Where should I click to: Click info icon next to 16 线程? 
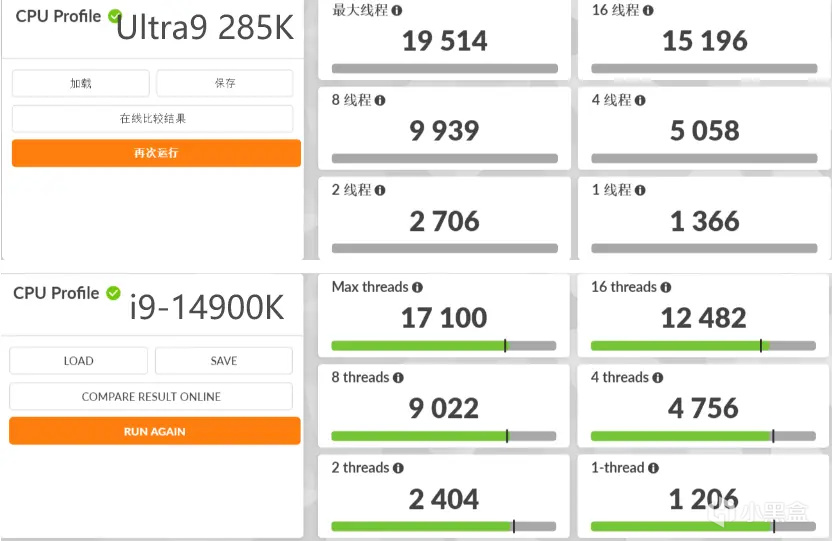pos(648,10)
